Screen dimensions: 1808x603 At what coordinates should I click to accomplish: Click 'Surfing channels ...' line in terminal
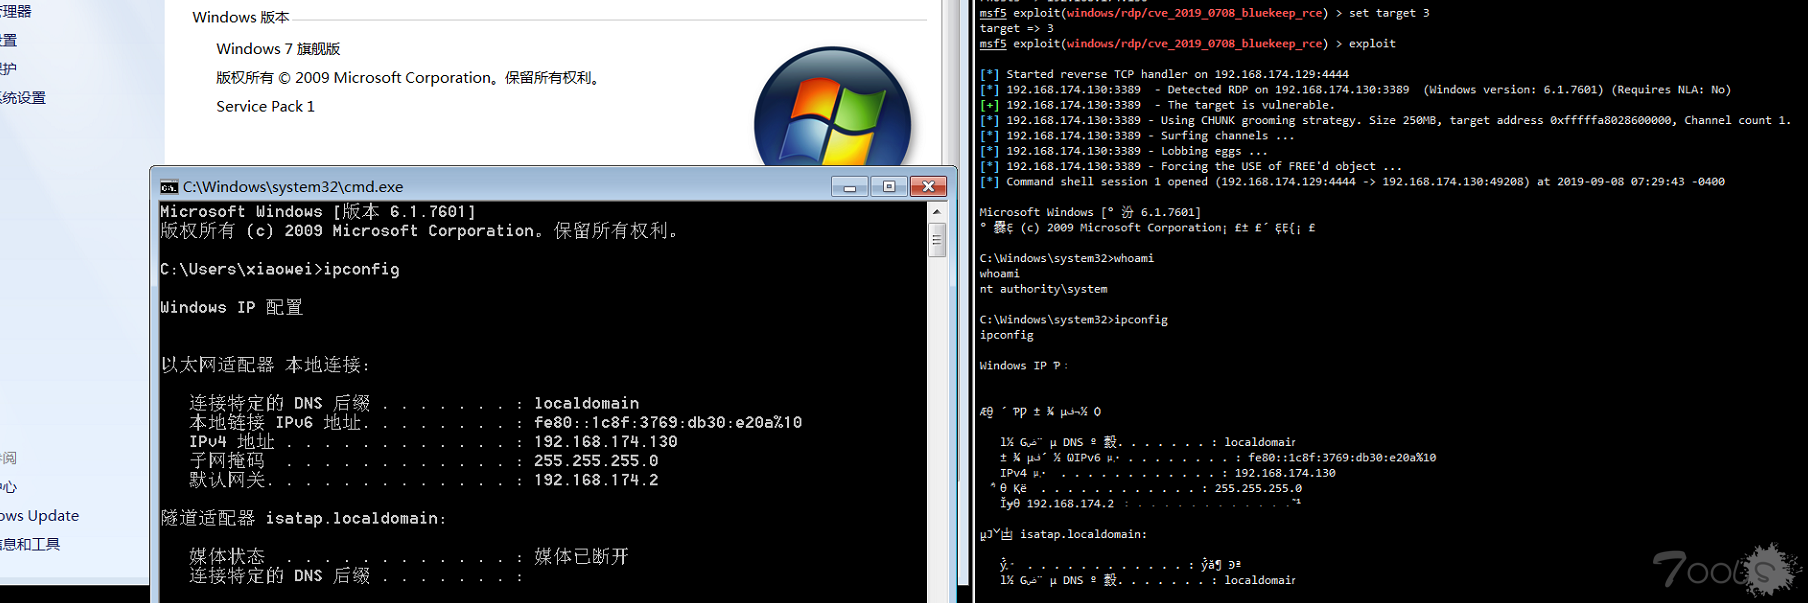click(x=1137, y=136)
